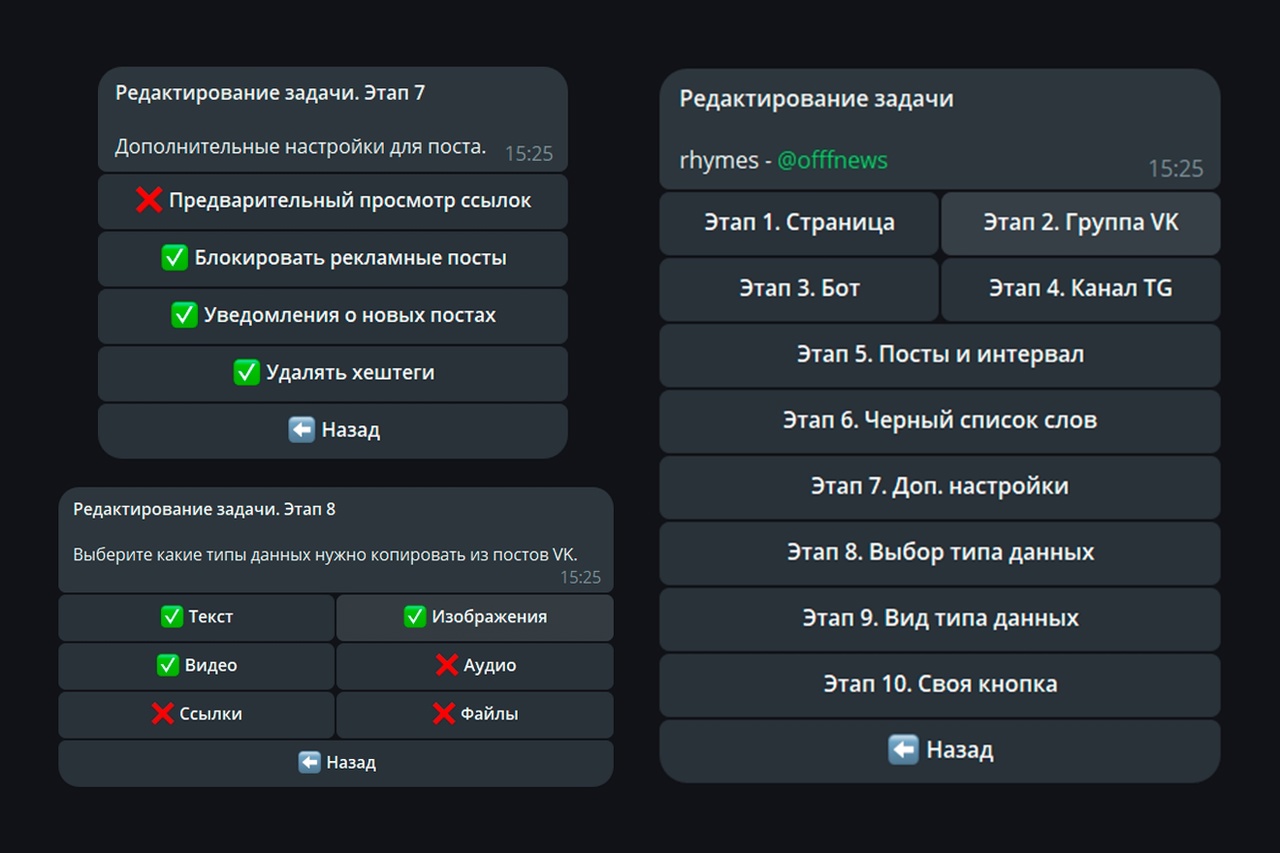Image resolution: width=1280 pixels, height=853 pixels.
Task: Click the back arrow icon in Этап 7 panel
Action: 301,430
